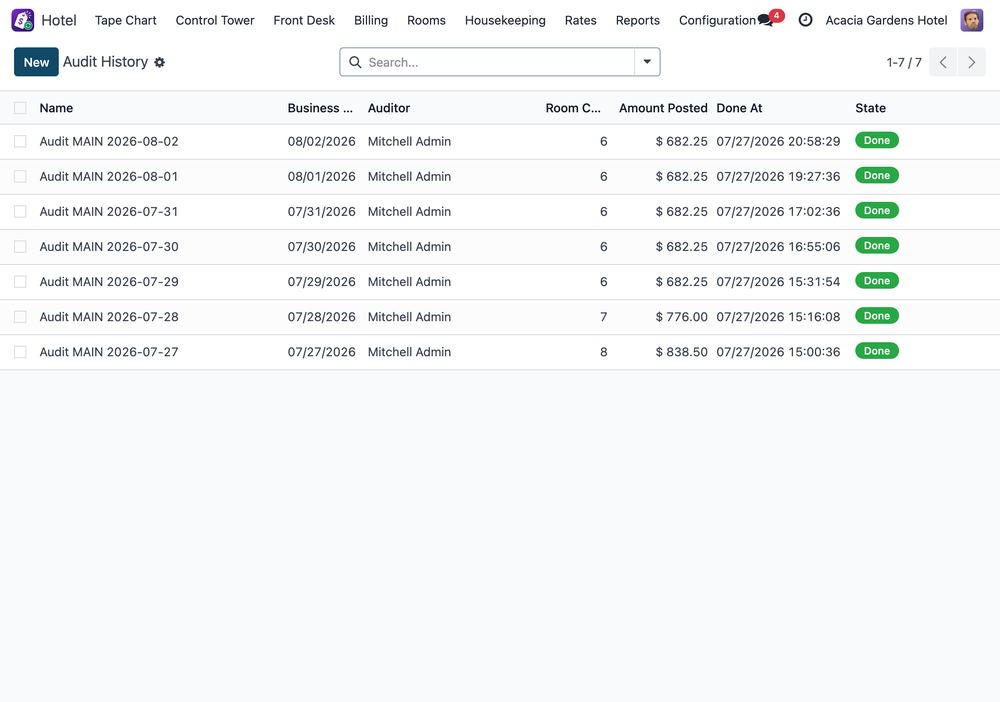Screen dimensions: 1000x702
Task: Open the Rates menu
Action: click(x=580, y=20)
